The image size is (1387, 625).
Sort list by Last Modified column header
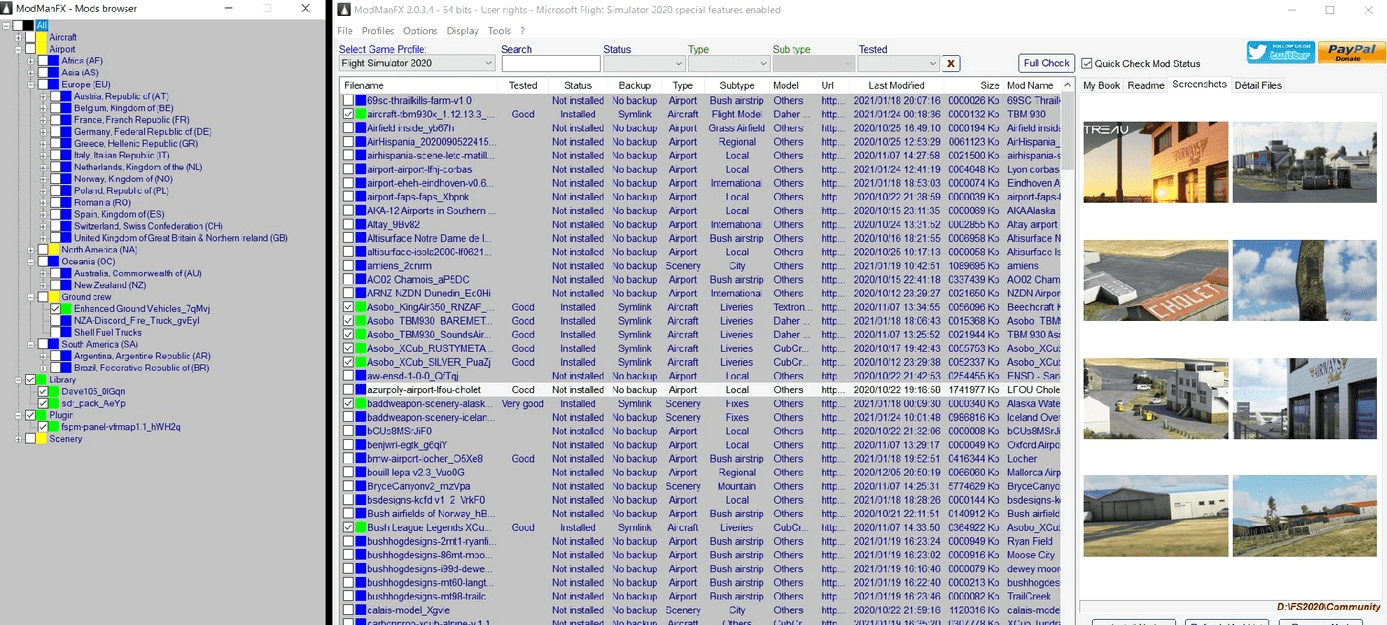(896, 86)
